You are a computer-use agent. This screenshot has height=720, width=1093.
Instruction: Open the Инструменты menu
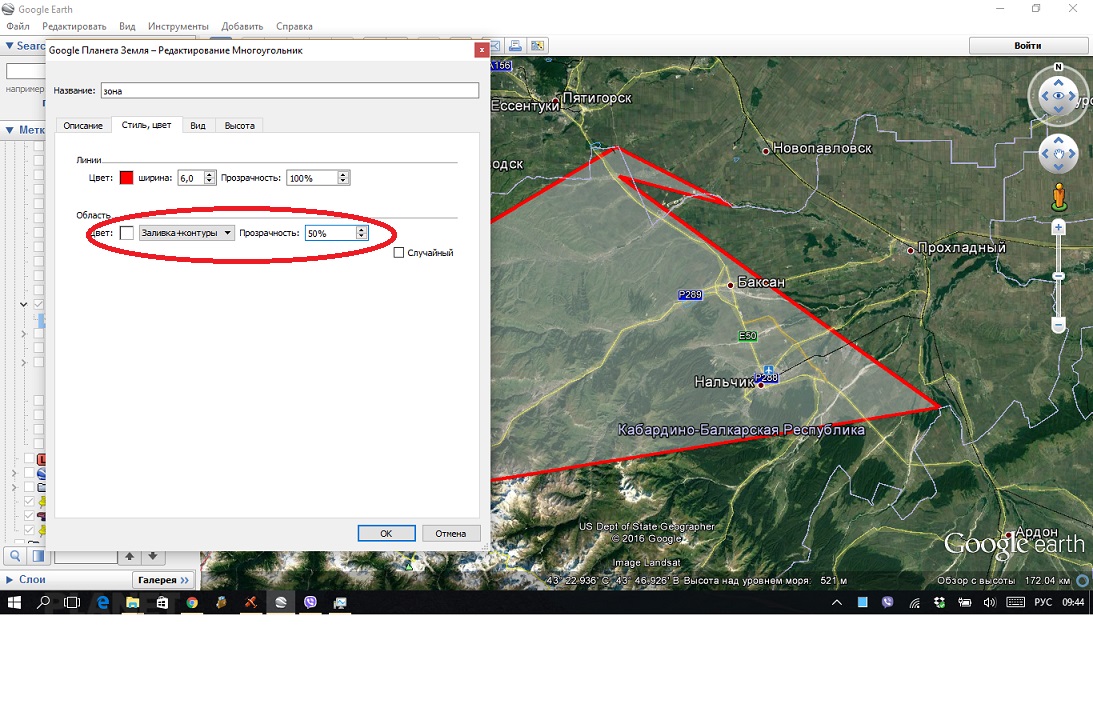tap(178, 26)
